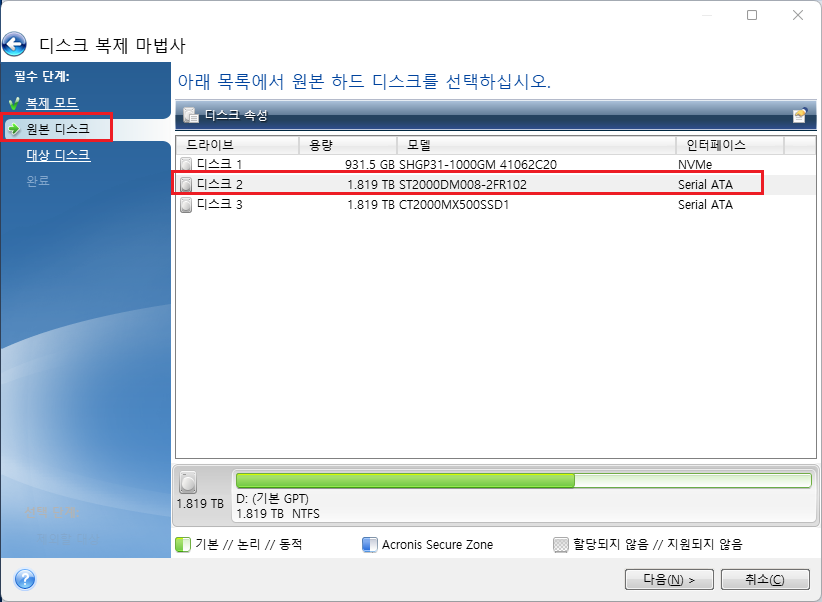The image size is (822, 602).
Task: Click the NVMe interface cell
Action: [695, 165]
